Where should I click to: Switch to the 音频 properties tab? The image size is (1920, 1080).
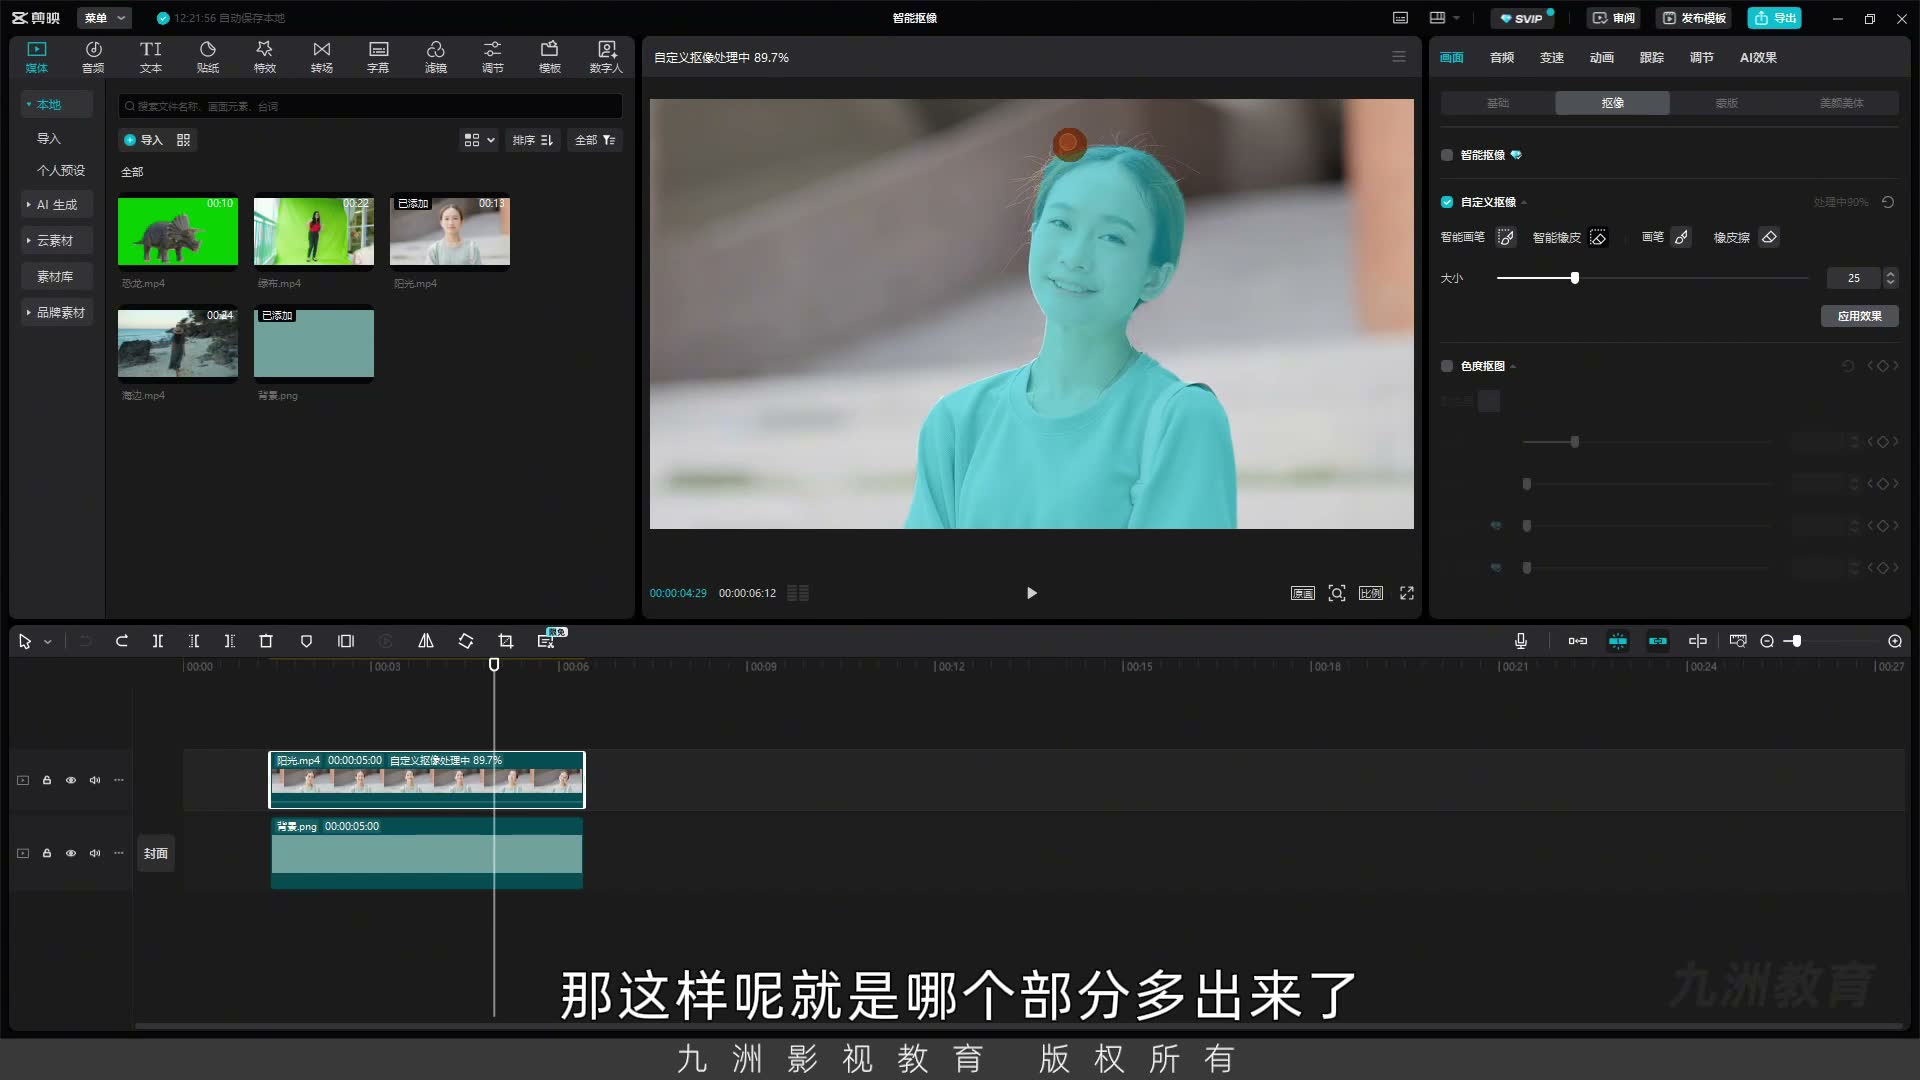pos(1501,58)
